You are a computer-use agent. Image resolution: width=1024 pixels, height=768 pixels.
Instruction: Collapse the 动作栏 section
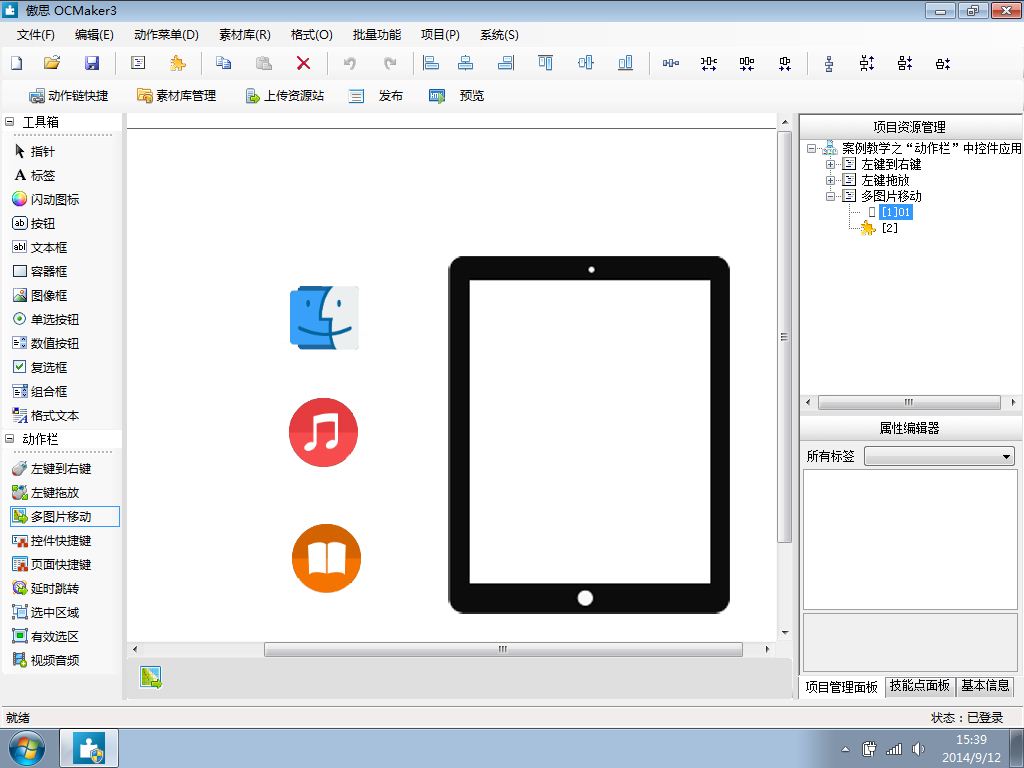point(10,439)
